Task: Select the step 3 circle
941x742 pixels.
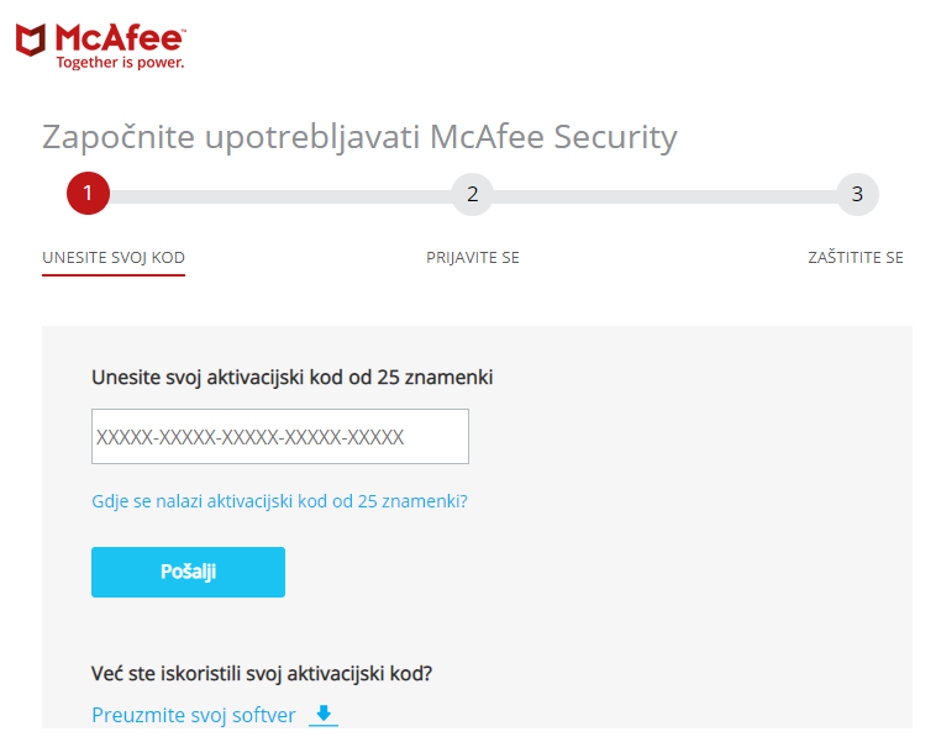Action: tap(857, 194)
